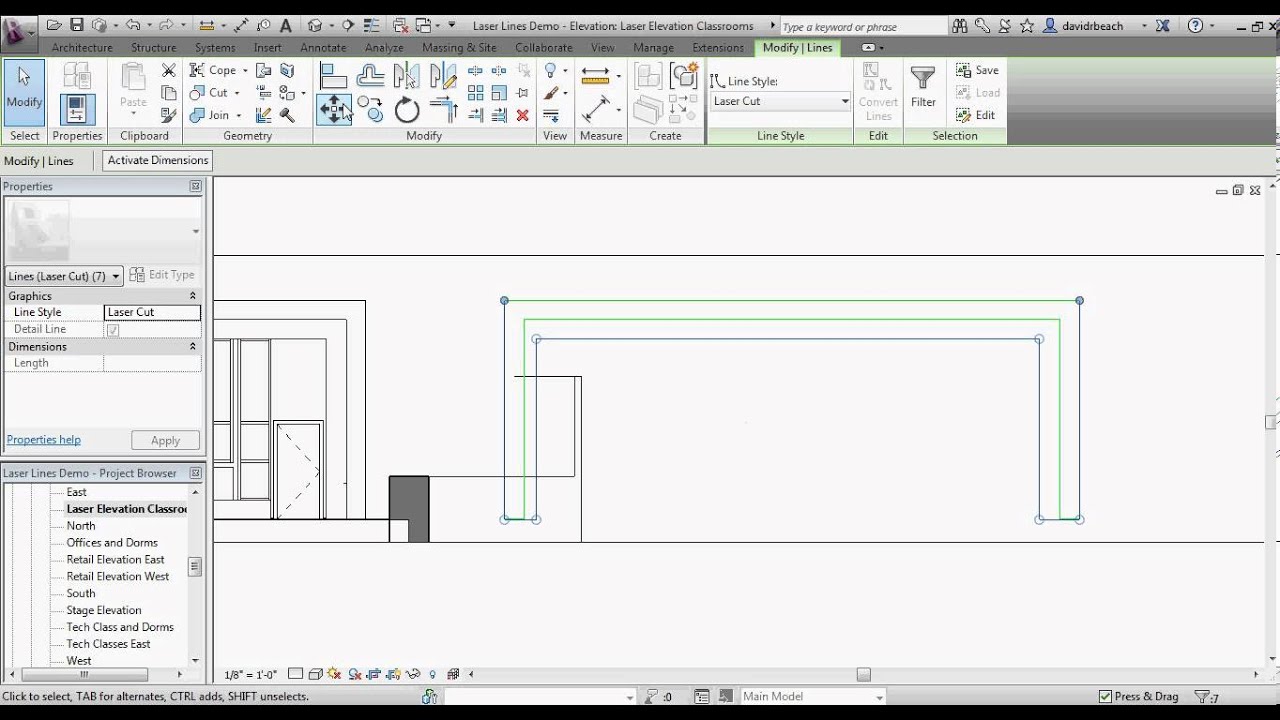Click the binoculars search icon

pyautogui.click(x=960, y=26)
